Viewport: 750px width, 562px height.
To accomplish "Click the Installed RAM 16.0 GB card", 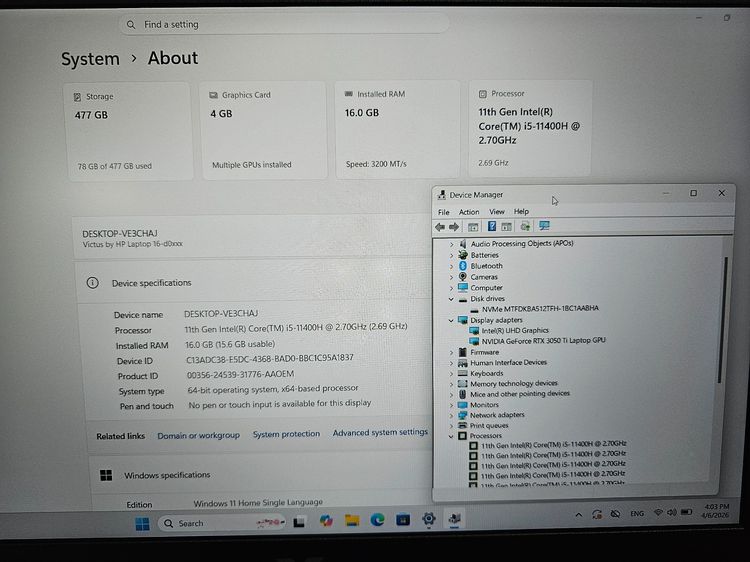I will pyautogui.click(x=398, y=129).
